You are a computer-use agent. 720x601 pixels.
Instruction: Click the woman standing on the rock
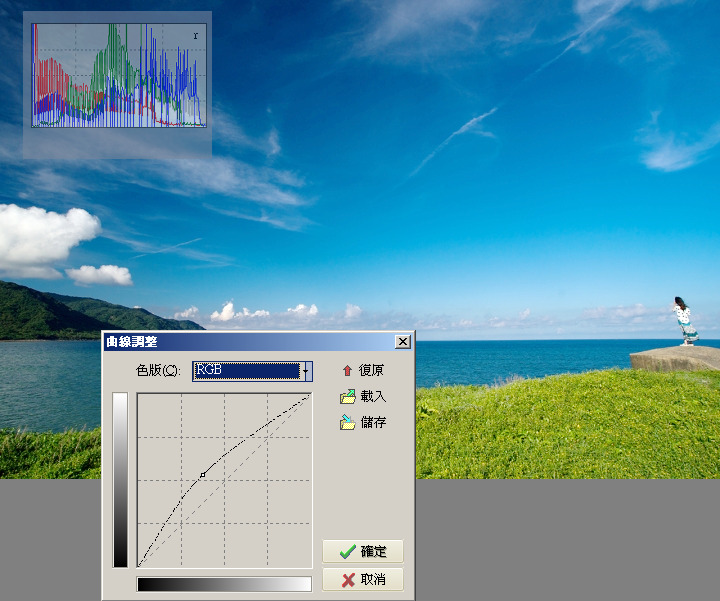click(684, 322)
